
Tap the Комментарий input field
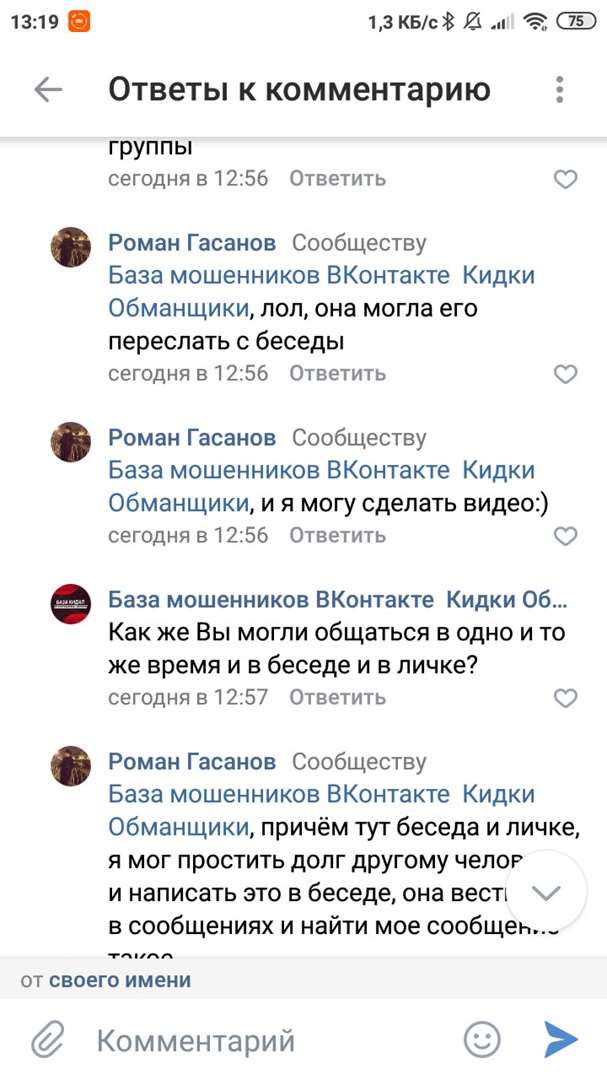270,1040
